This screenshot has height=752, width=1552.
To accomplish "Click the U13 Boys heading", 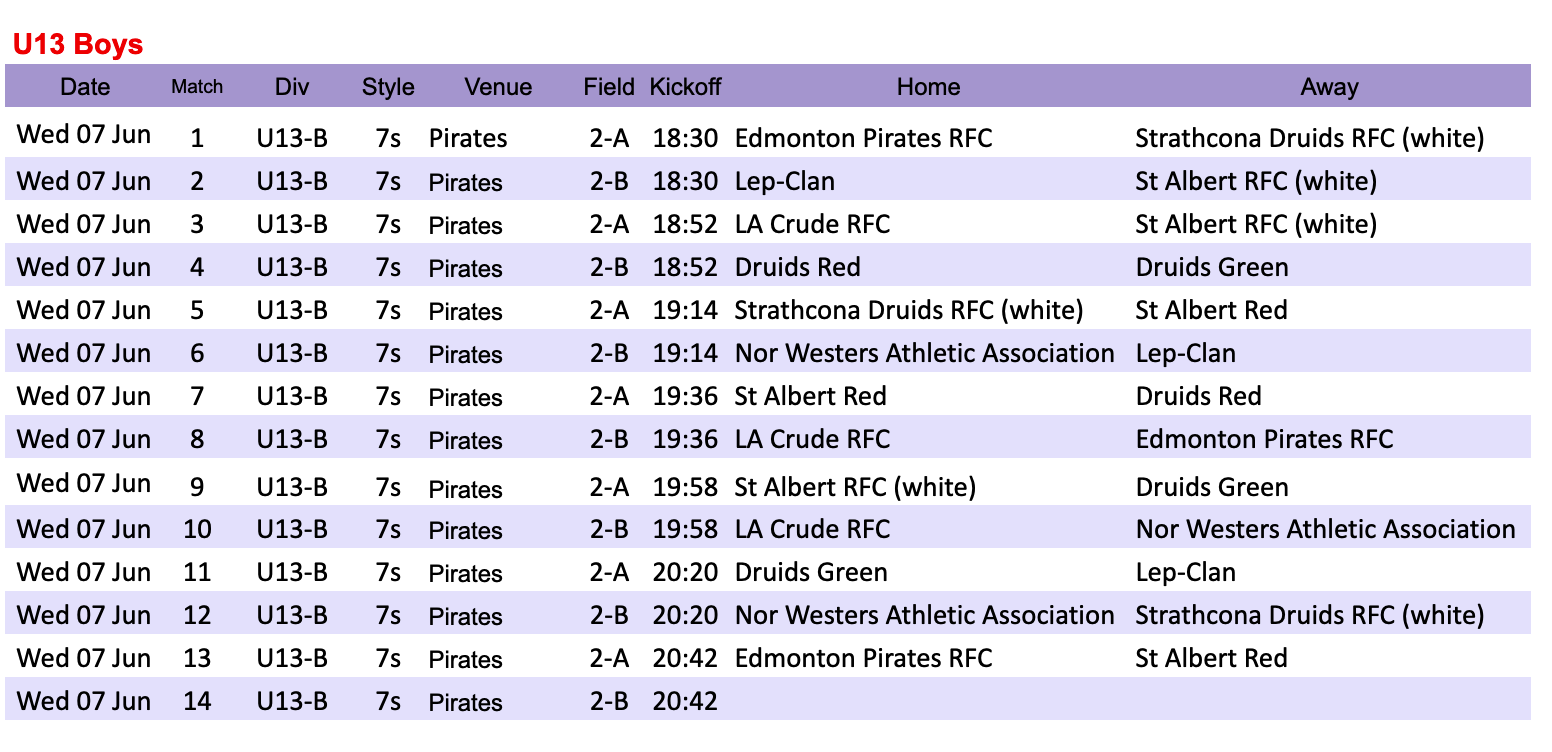I will (78, 45).
